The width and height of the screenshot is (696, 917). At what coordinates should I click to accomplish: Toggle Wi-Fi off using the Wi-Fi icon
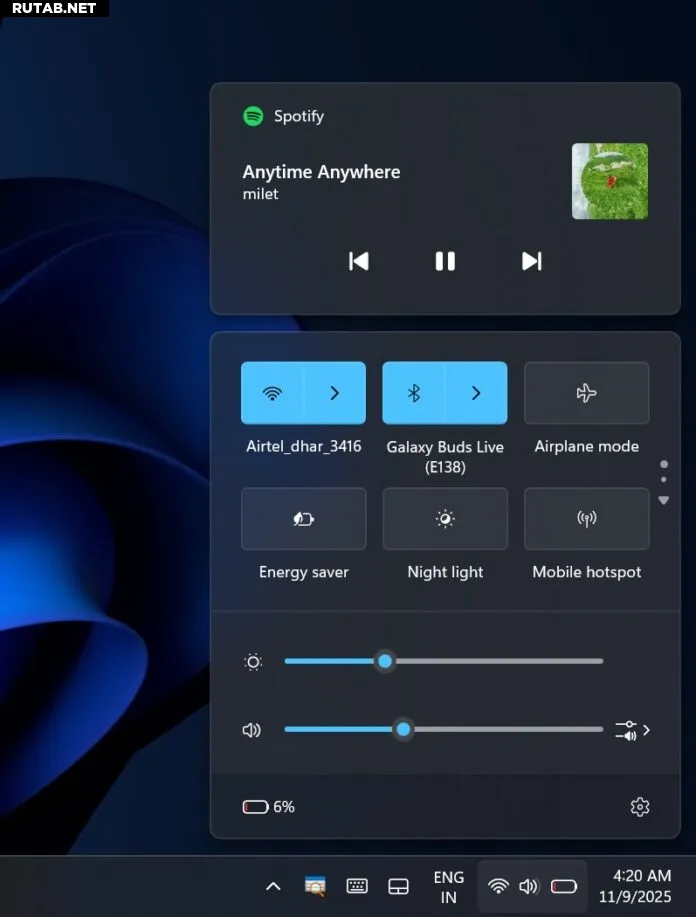272,393
